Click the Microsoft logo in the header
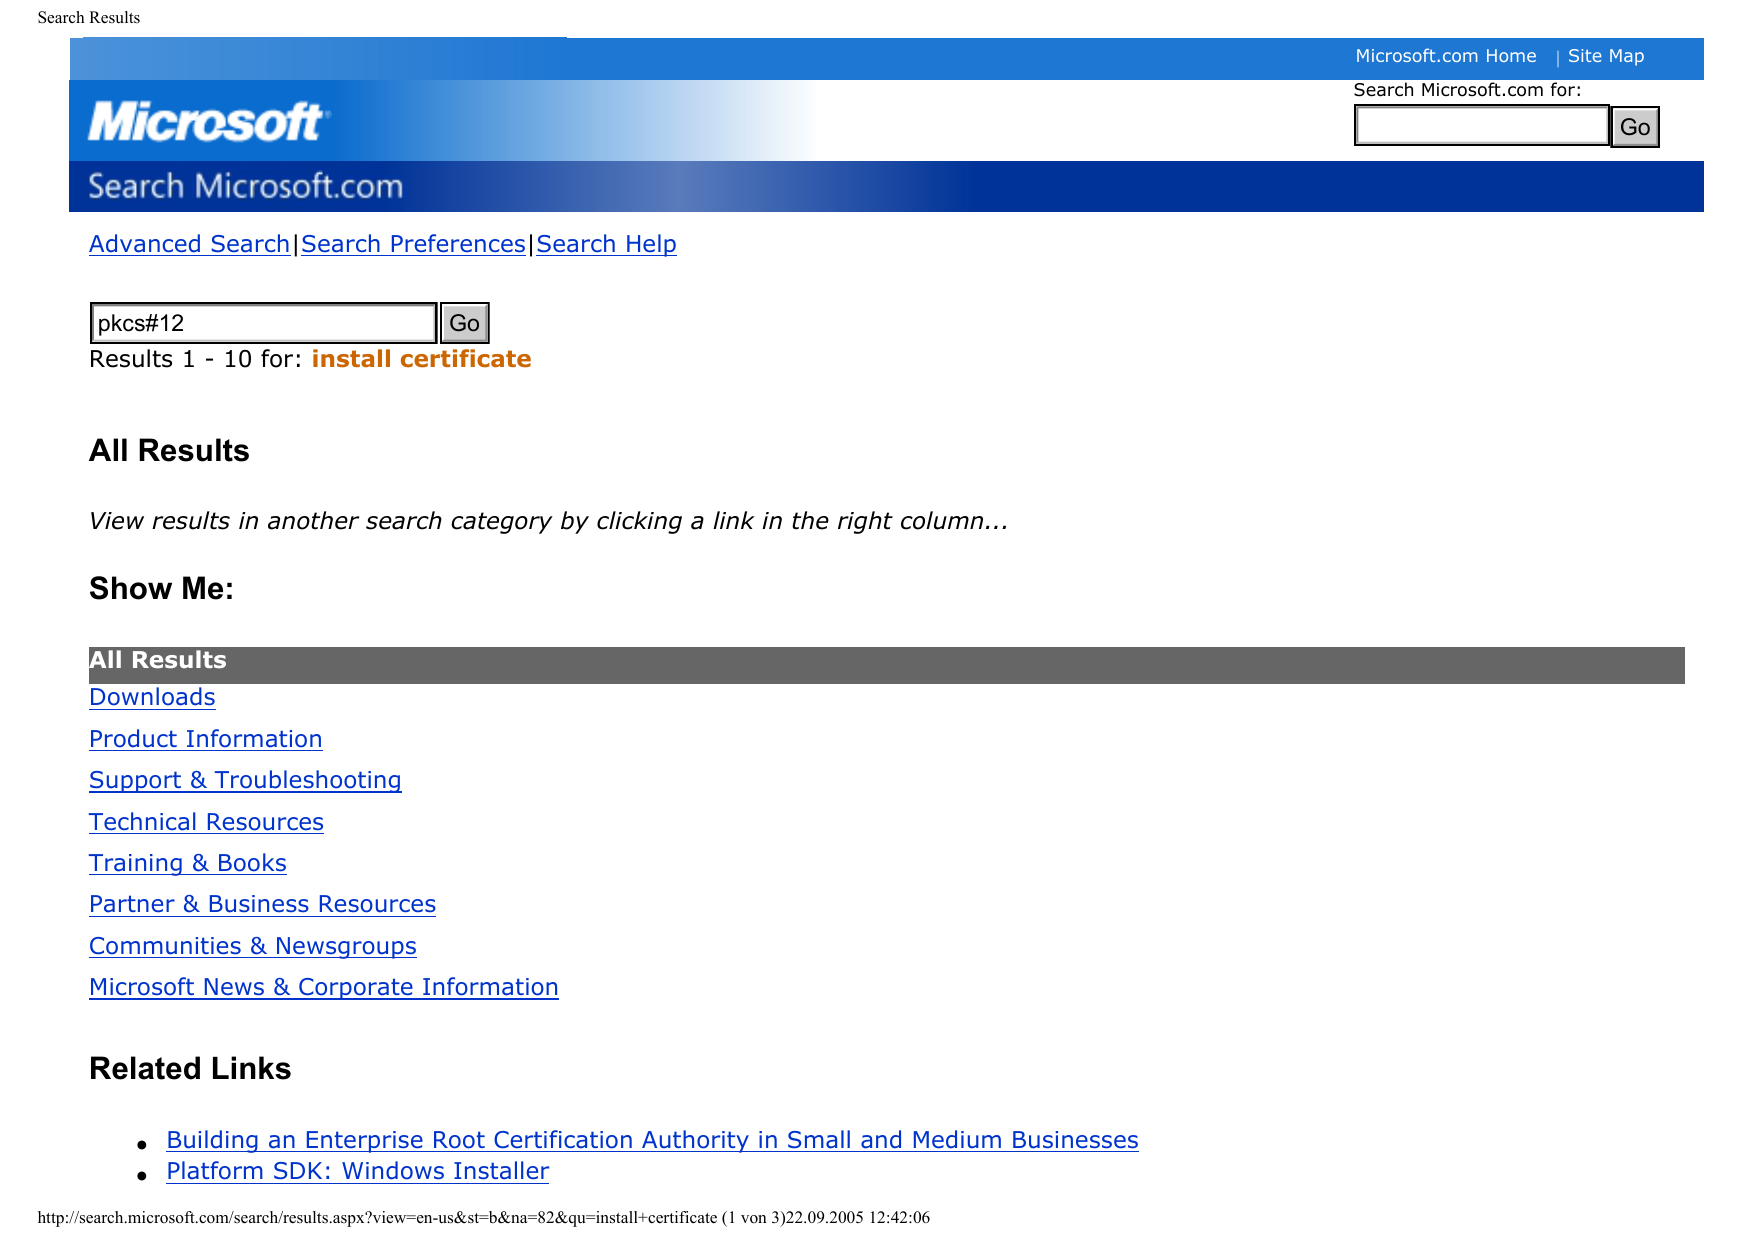The height and width of the screenshot is (1240, 1755). tap(209, 122)
